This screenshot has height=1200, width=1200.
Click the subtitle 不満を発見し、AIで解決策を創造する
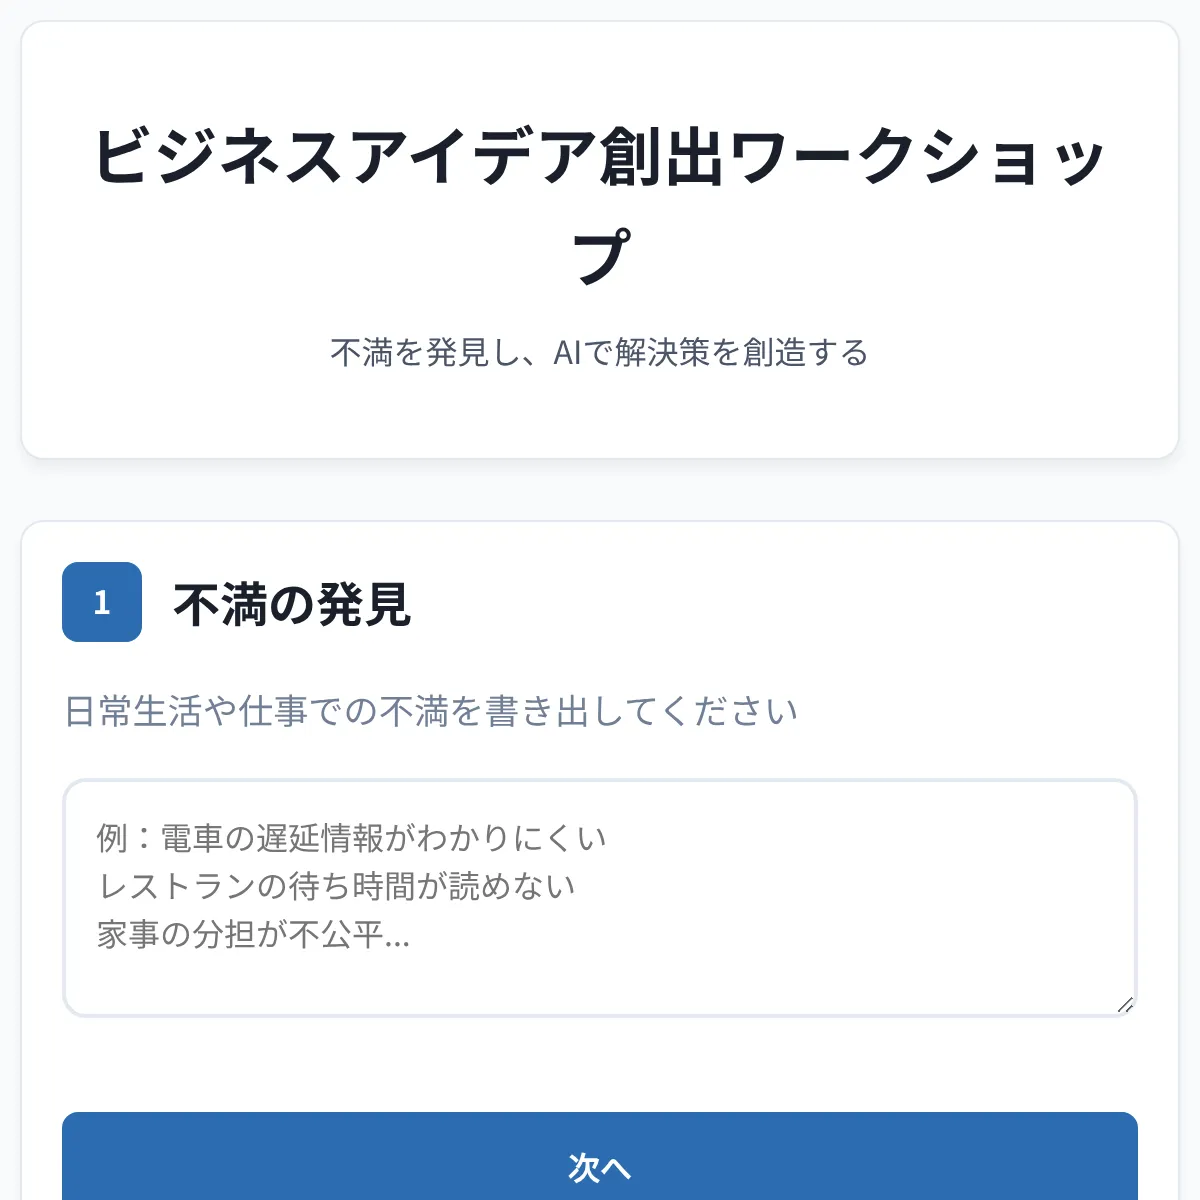[x=600, y=352]
